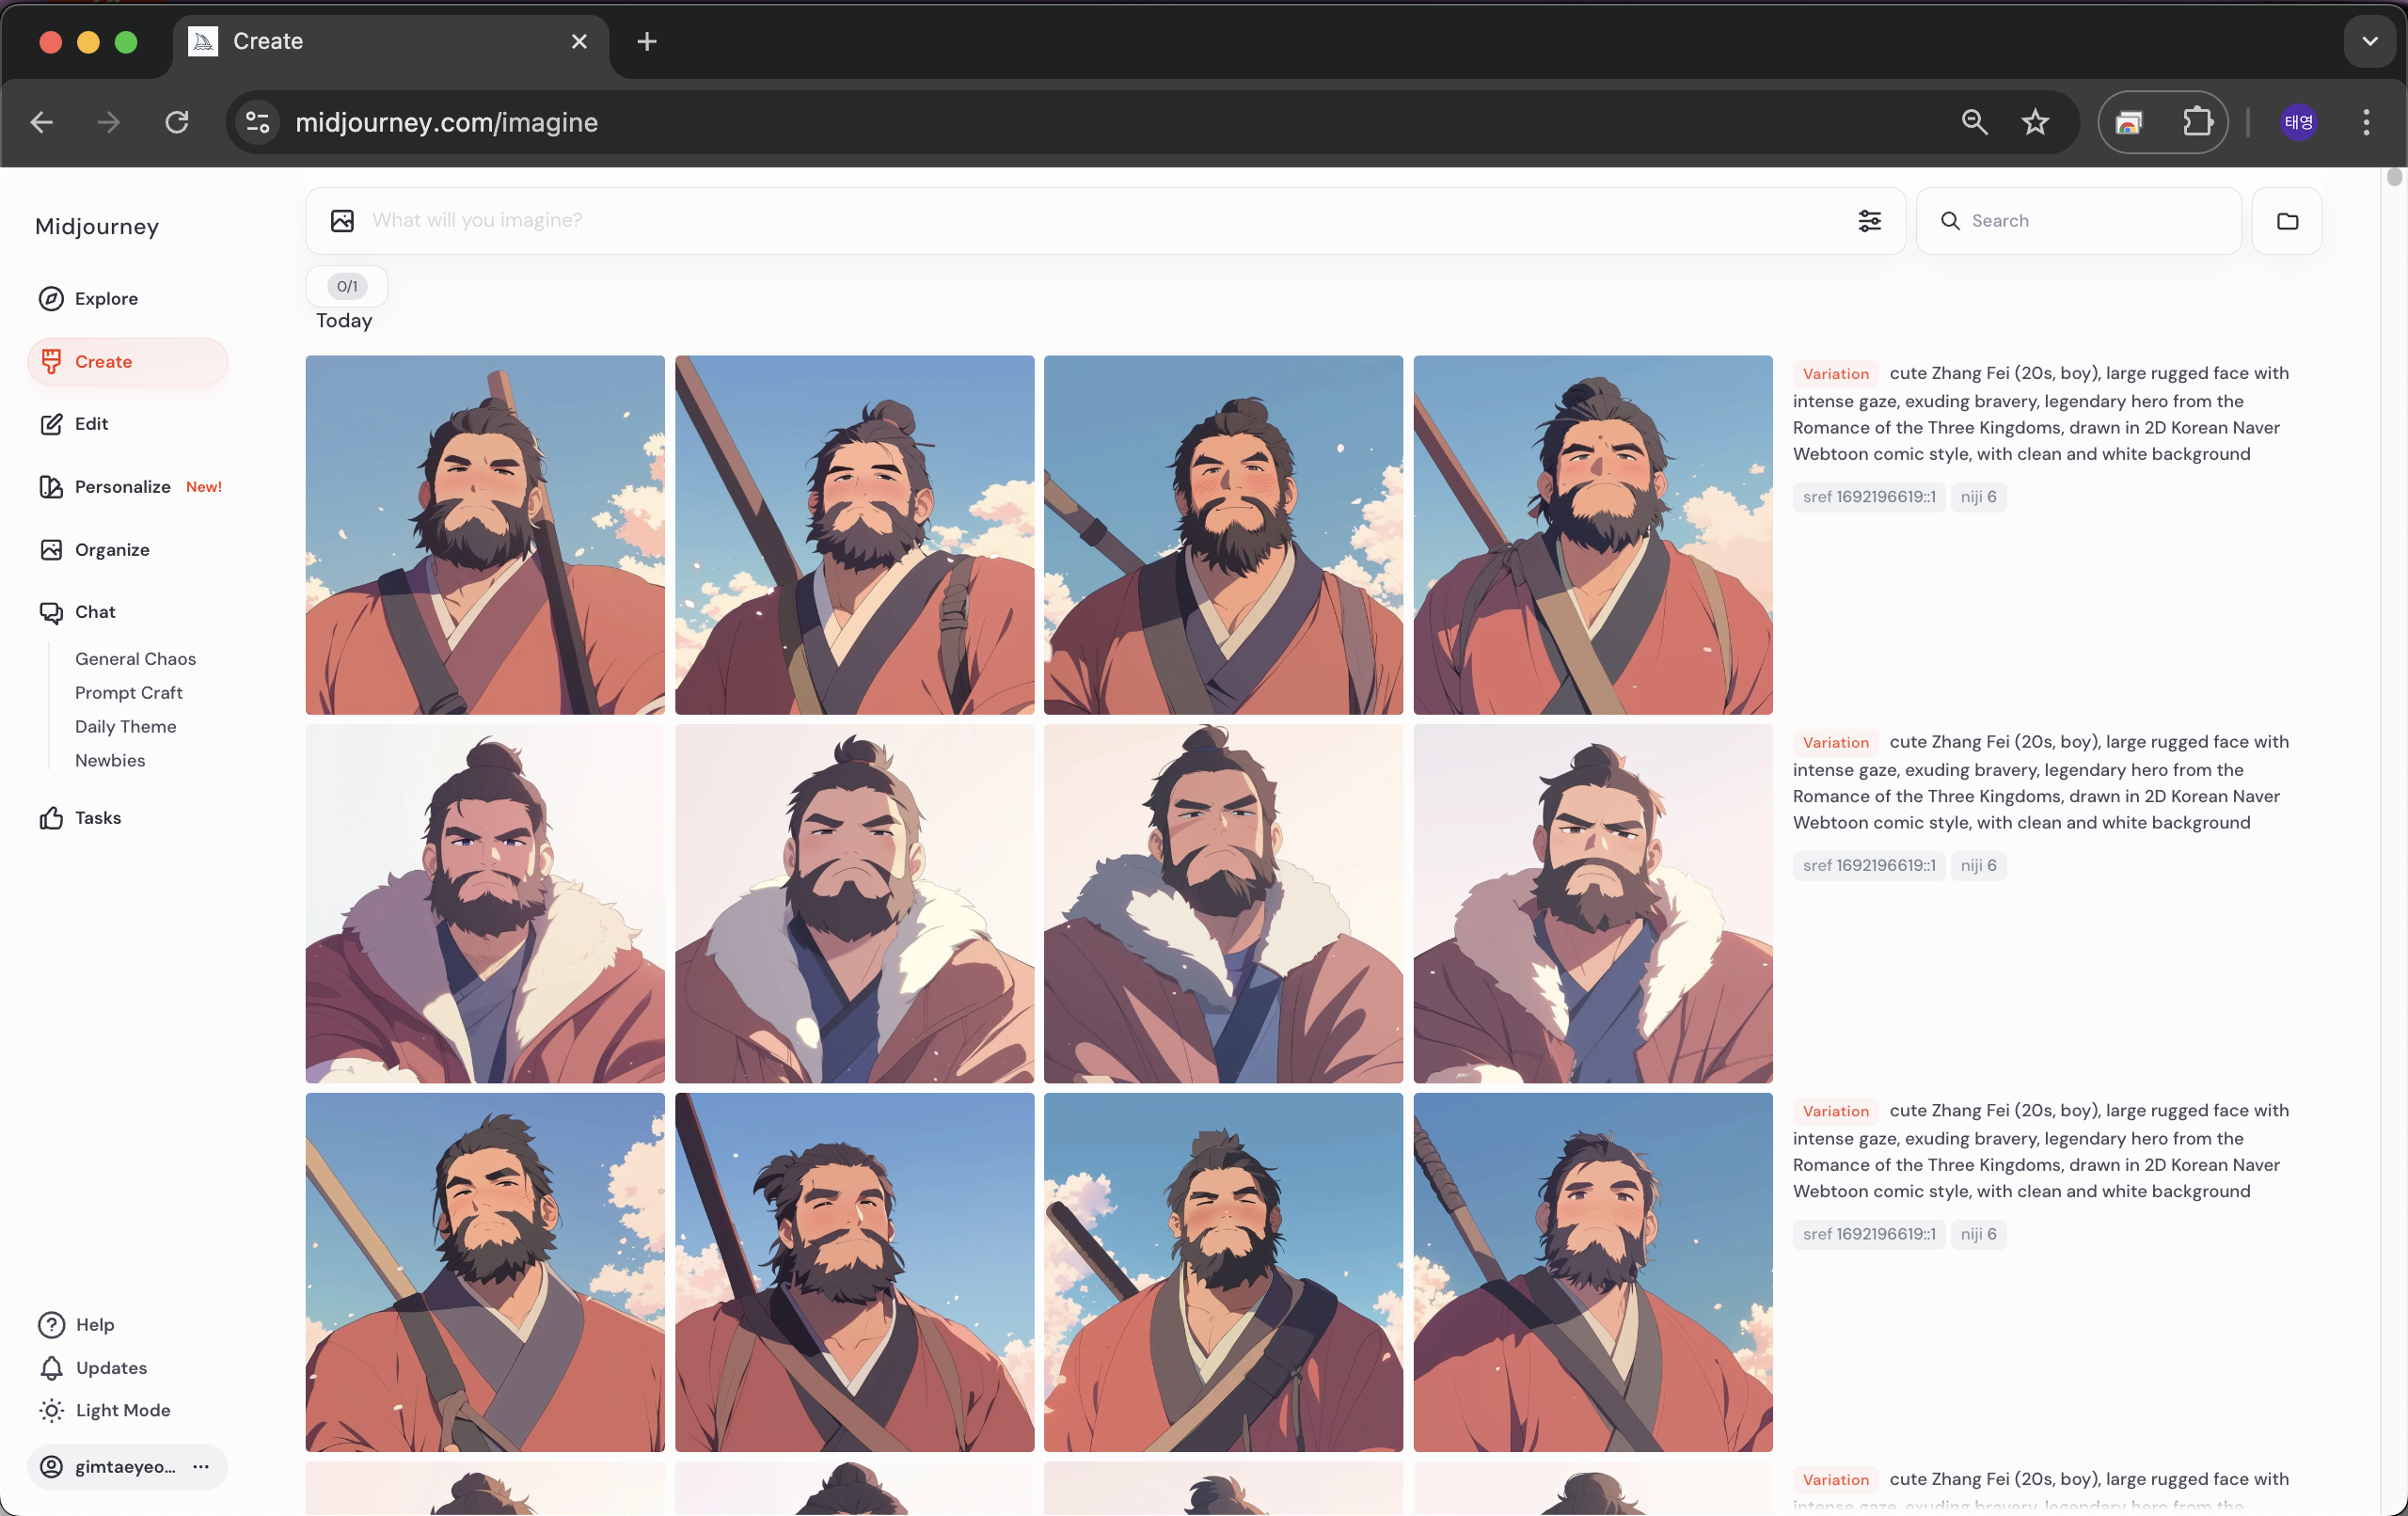Open the second thumbnail in the top blue-sky row
Screen dimensions: 2408x1516
click(855, 535)
